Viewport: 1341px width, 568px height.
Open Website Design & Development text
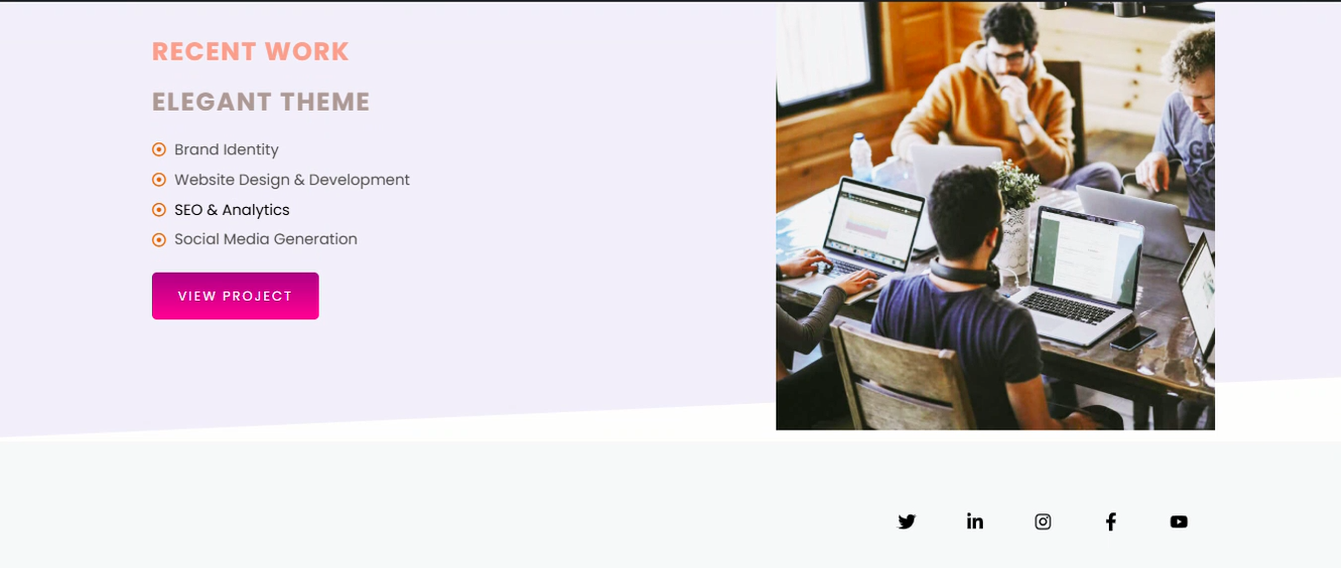click(292, 180)
